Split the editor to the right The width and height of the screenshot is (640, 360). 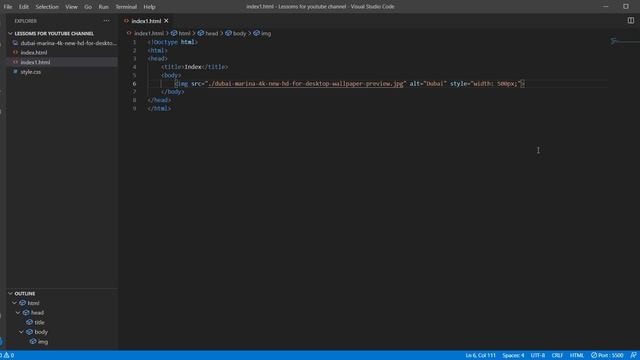point(631,20)
